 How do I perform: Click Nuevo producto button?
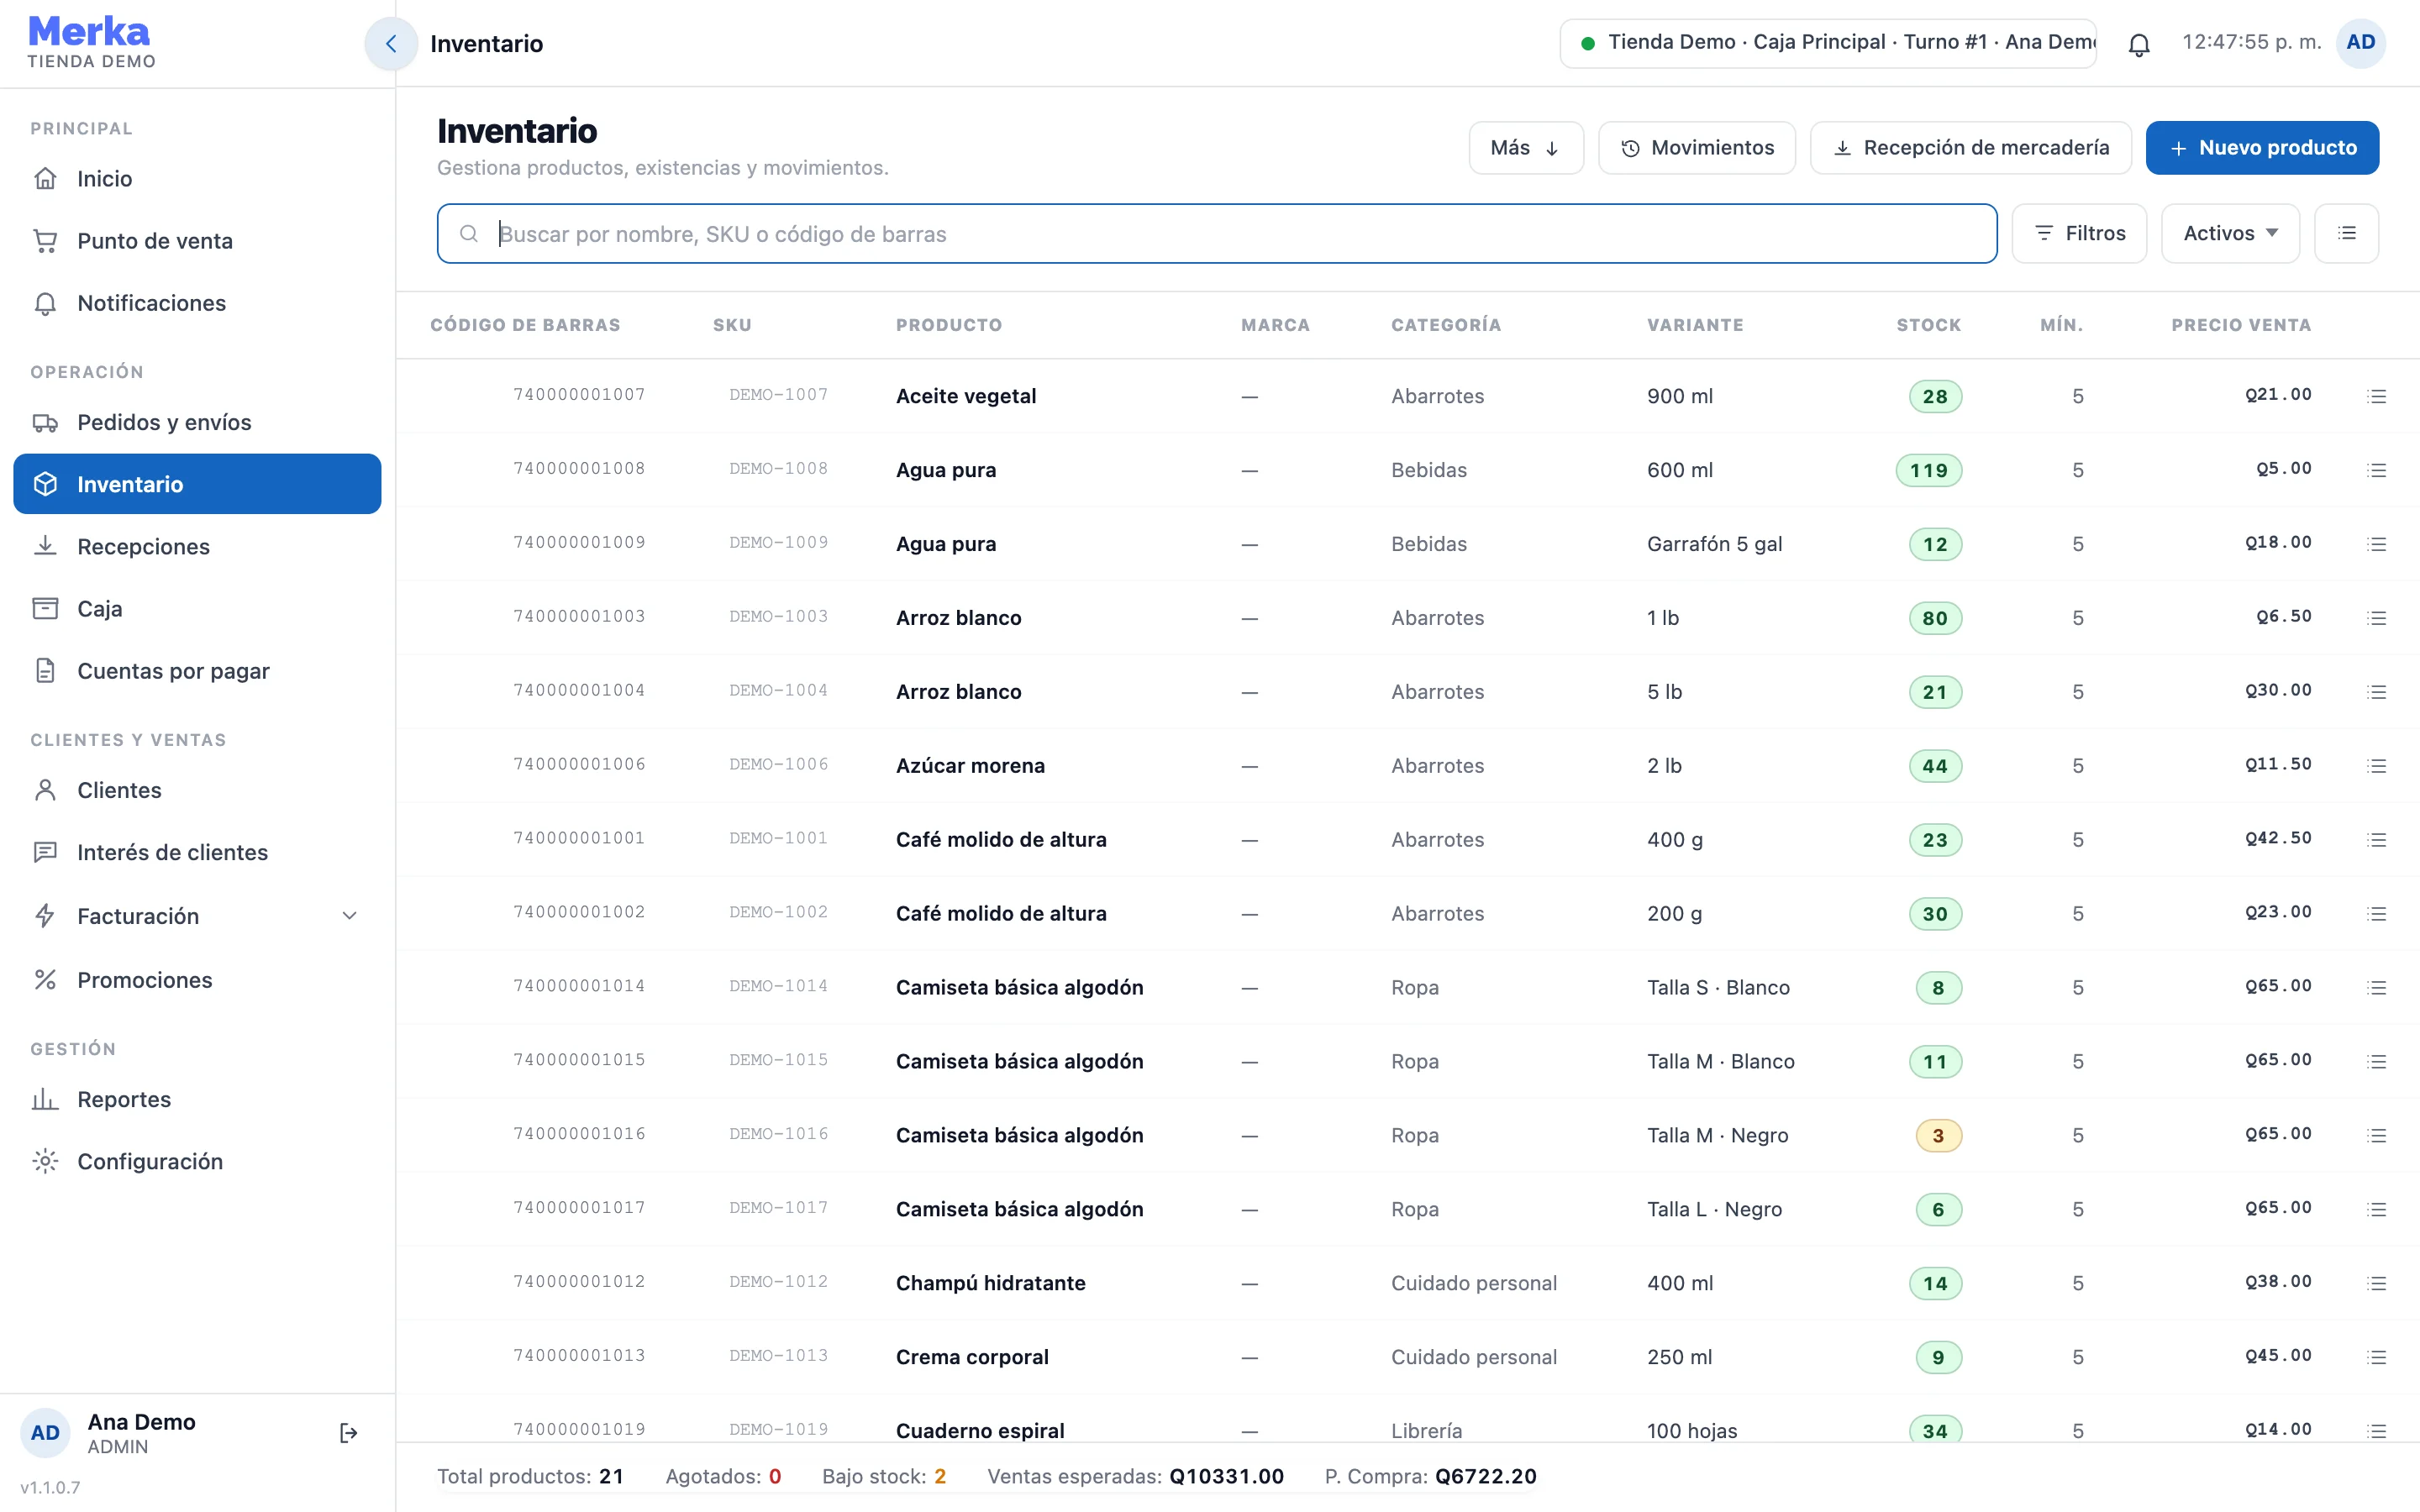pyautogui.click(x=2262, y=148)
